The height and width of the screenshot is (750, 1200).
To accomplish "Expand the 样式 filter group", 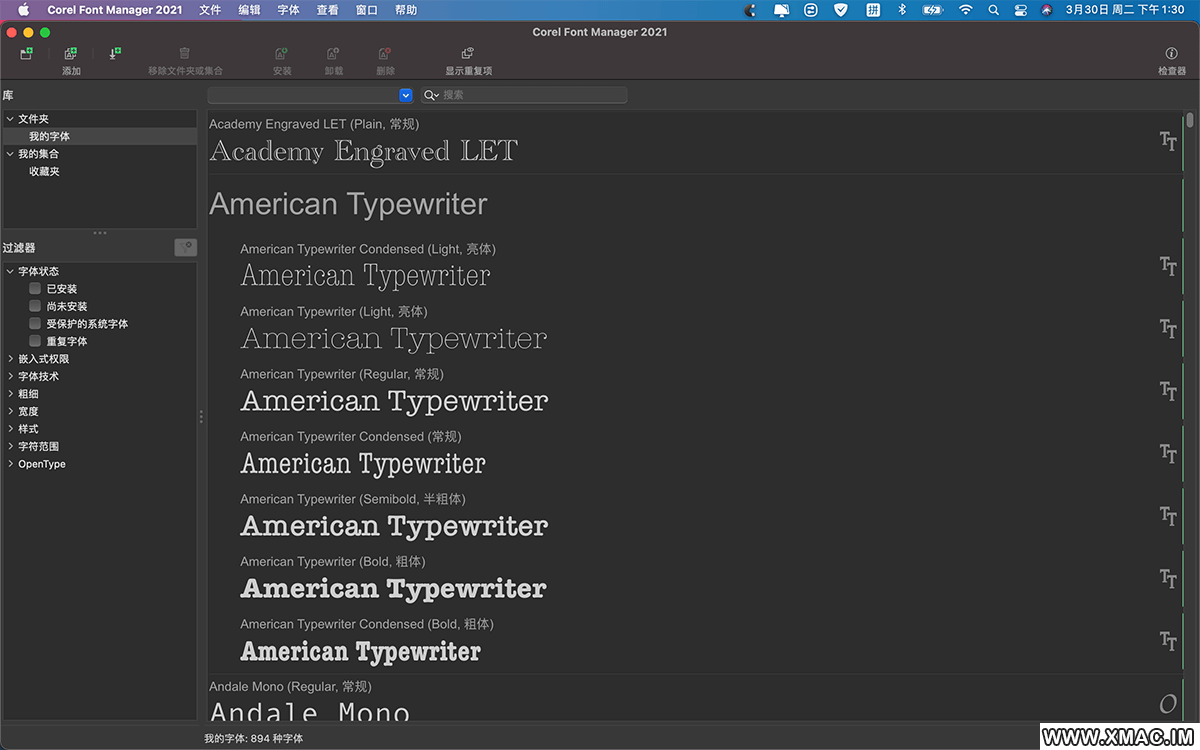I will 10,429.
